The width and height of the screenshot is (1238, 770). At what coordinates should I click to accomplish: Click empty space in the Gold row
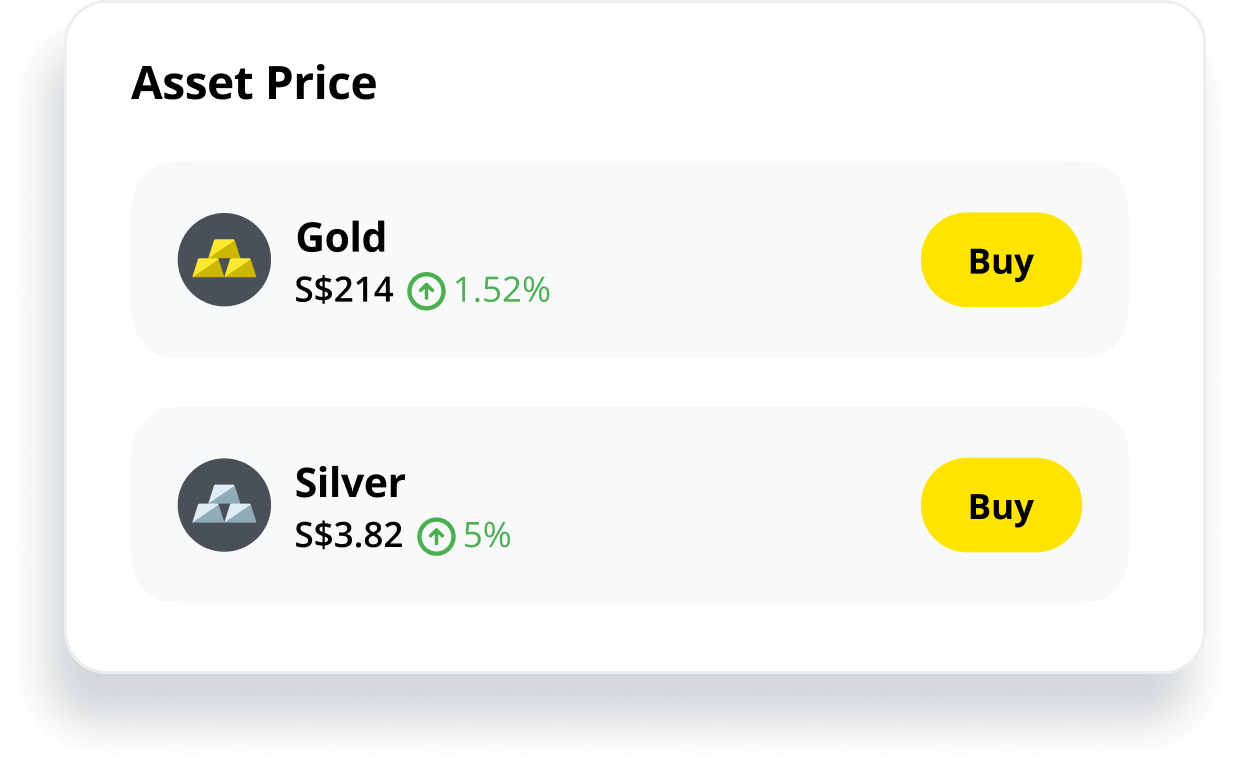730,260
